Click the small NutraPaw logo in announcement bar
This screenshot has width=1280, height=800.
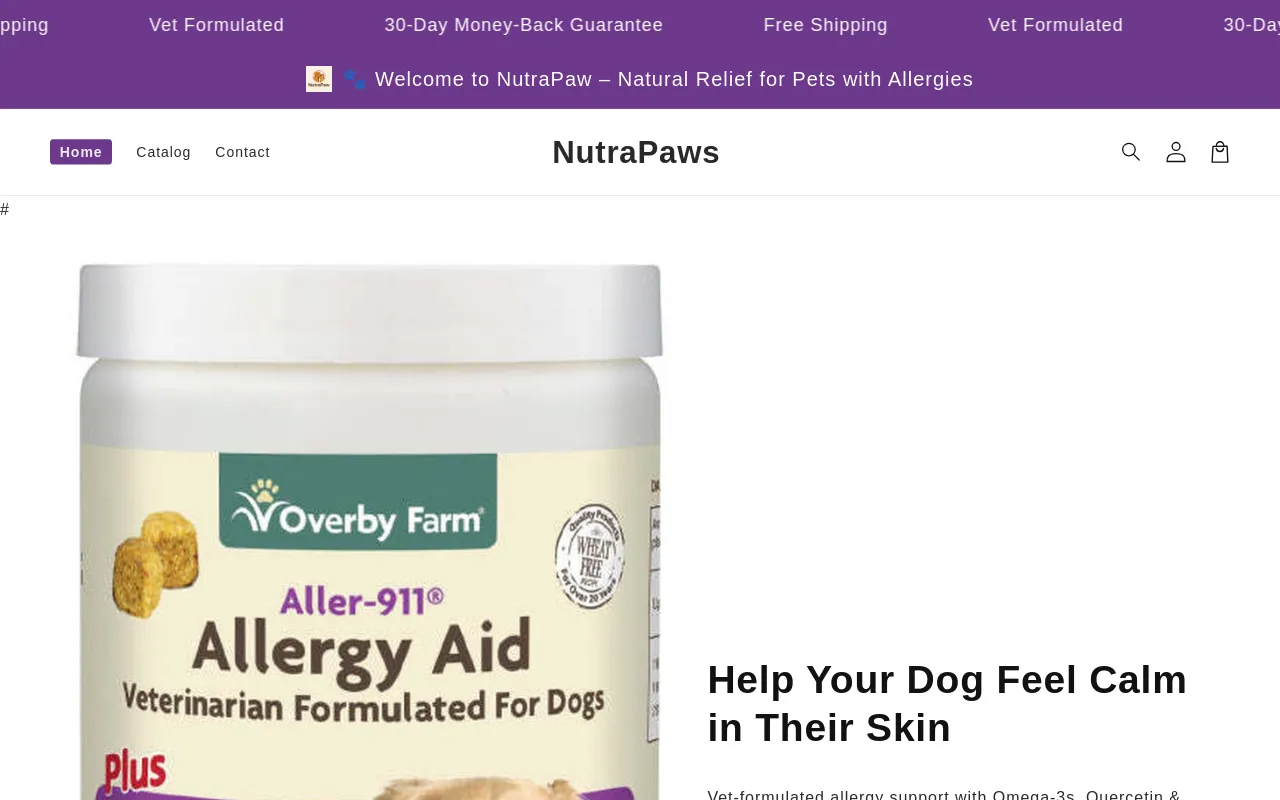[x=319, y=79]
